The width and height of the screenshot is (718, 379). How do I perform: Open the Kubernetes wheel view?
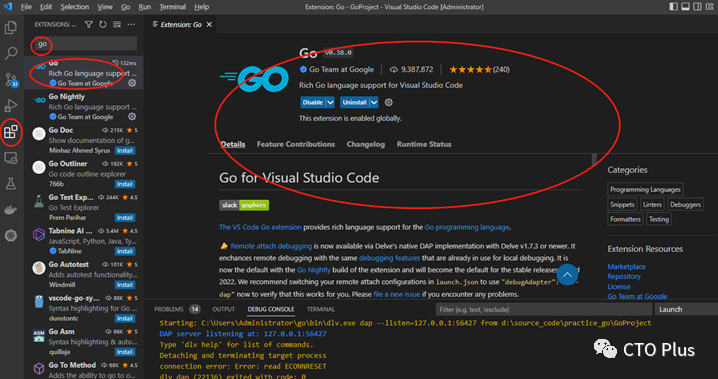(x=11, y=236)
